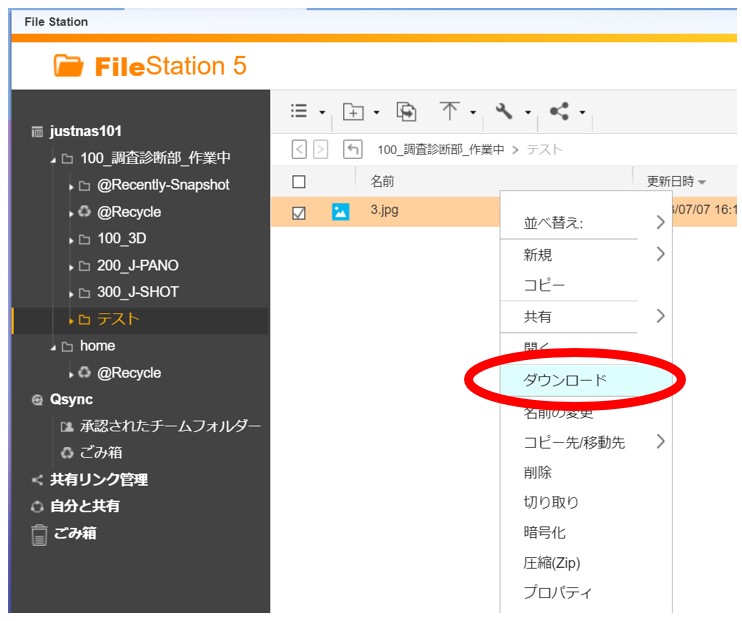Image resolution: width=742 pixels, height=621 pixels.
Task: Open the 並べ替え submenu
Action: tap(586, 222)
